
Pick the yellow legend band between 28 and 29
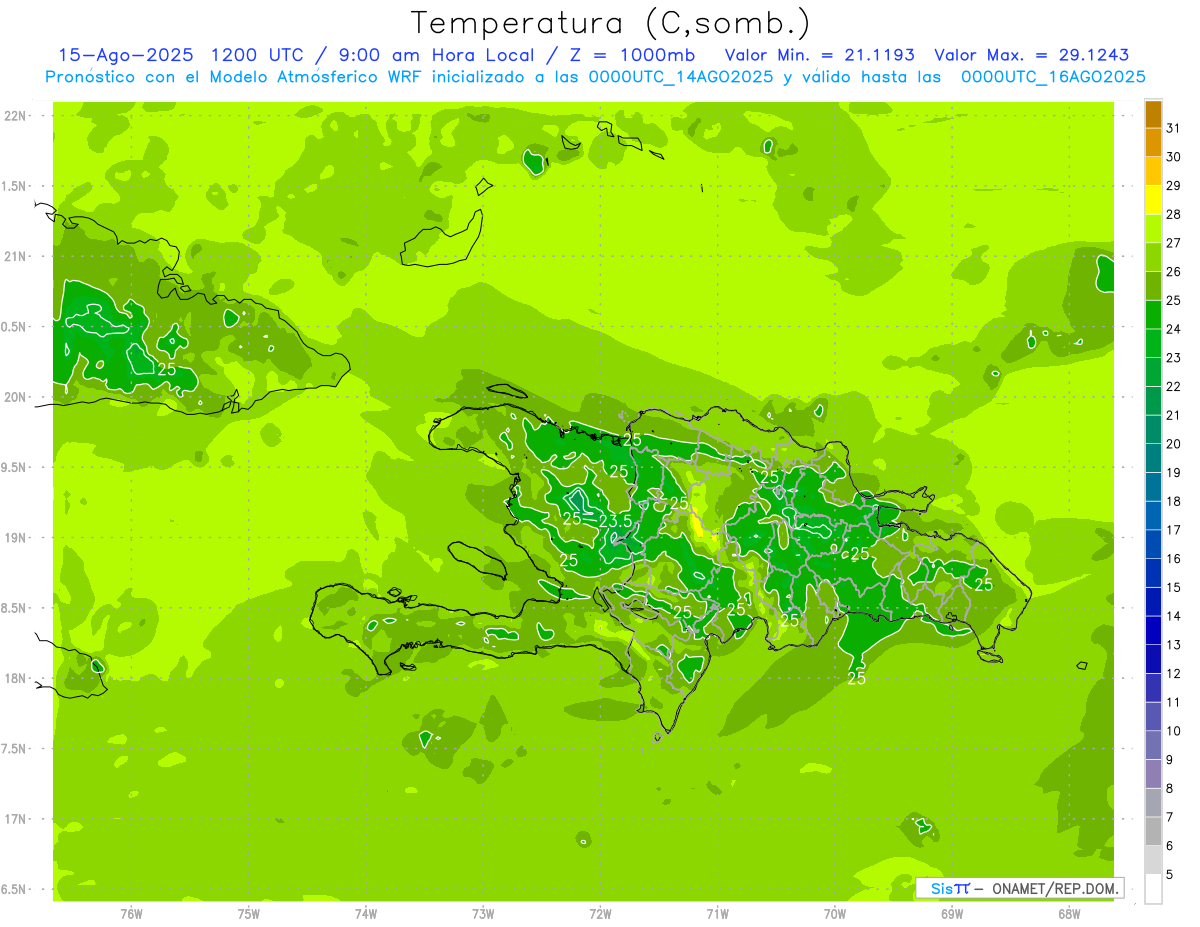(x=1153, y=200)
